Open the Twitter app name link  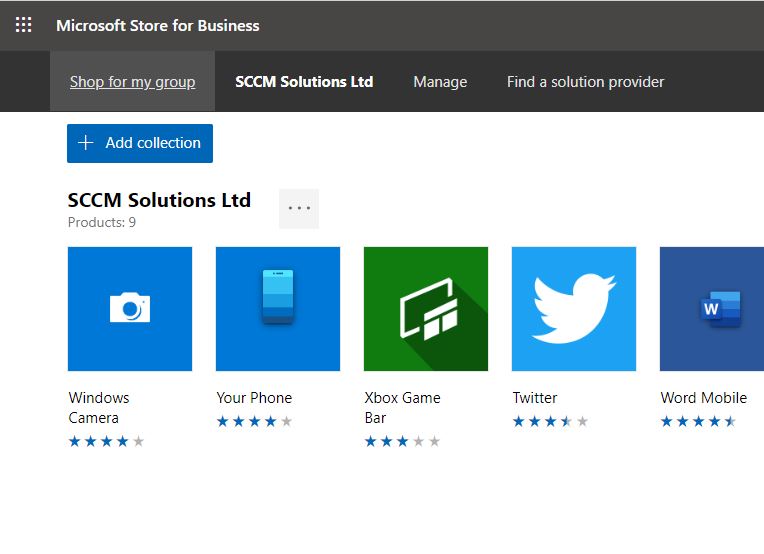[535, 397]
